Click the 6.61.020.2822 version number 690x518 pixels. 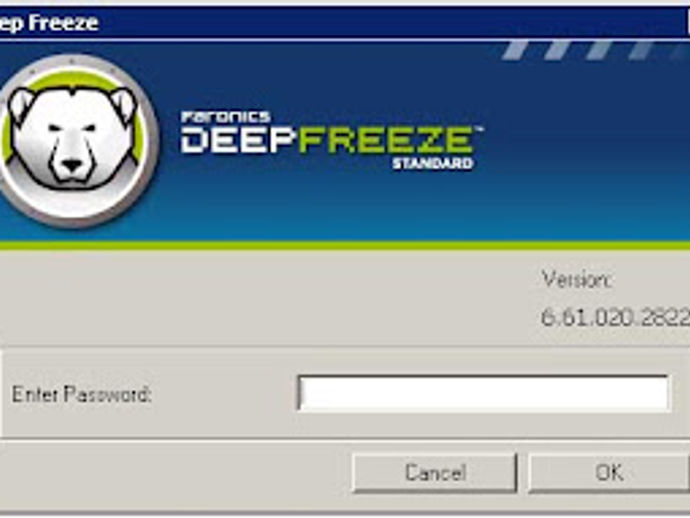[x=615, y=317]
